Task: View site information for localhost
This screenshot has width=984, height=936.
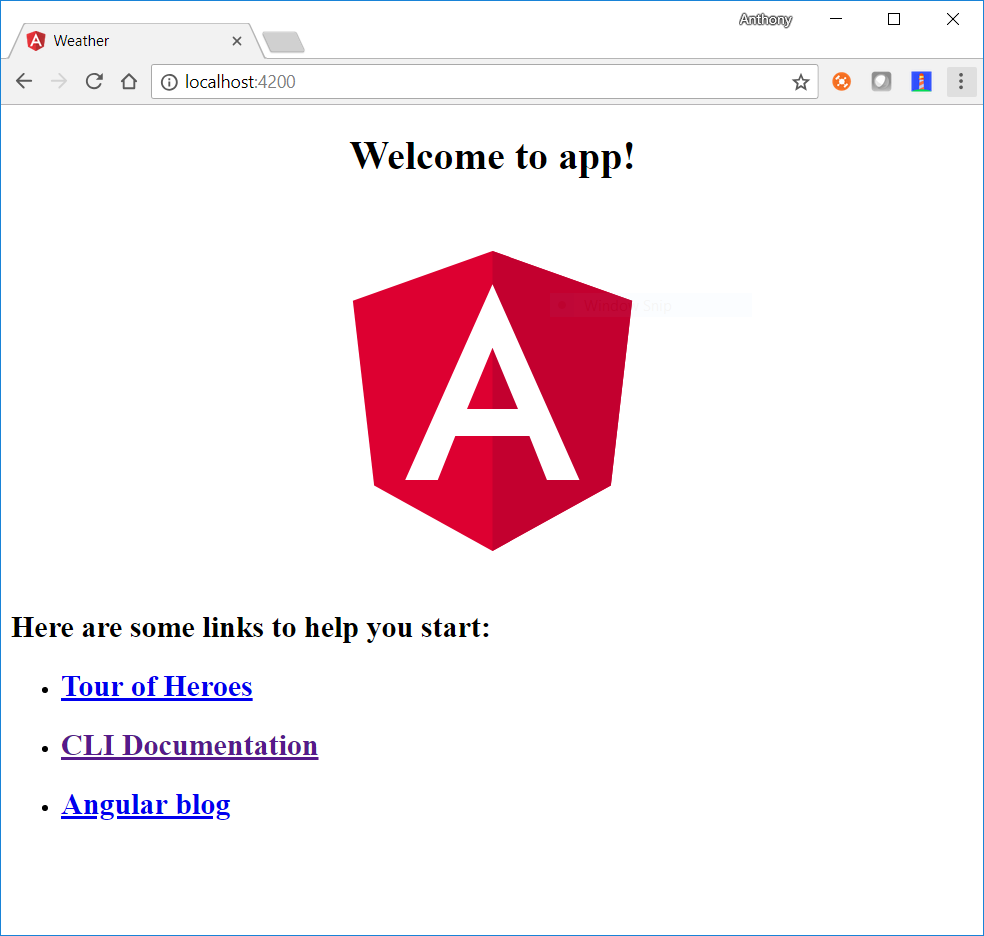Action: [x=169, y=82]
